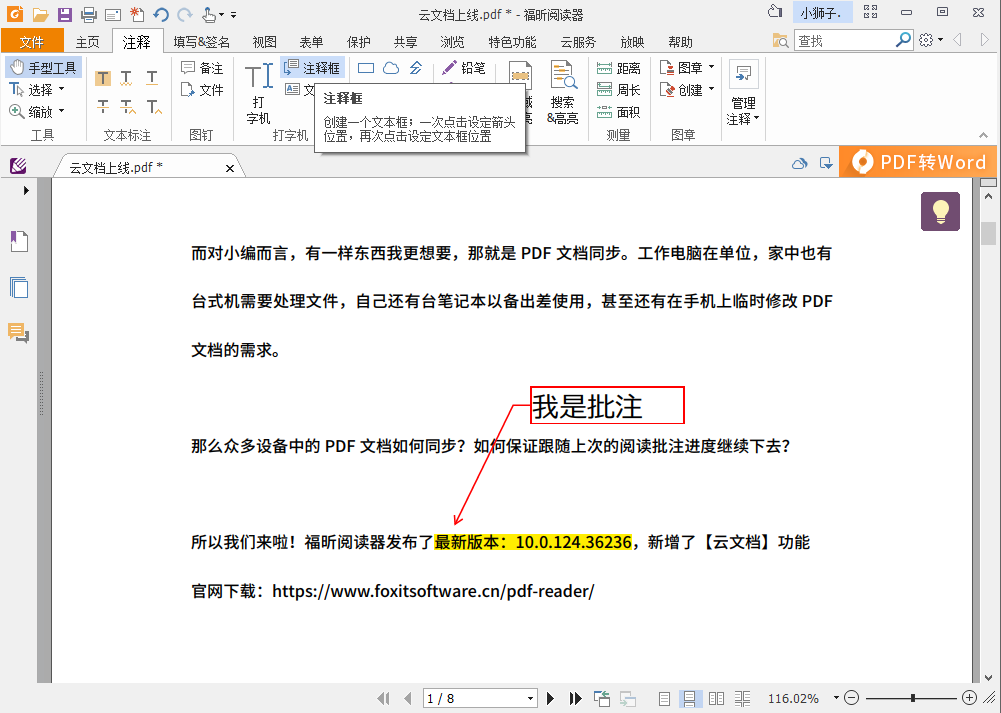Enable single page view mode

click(664, 698)
